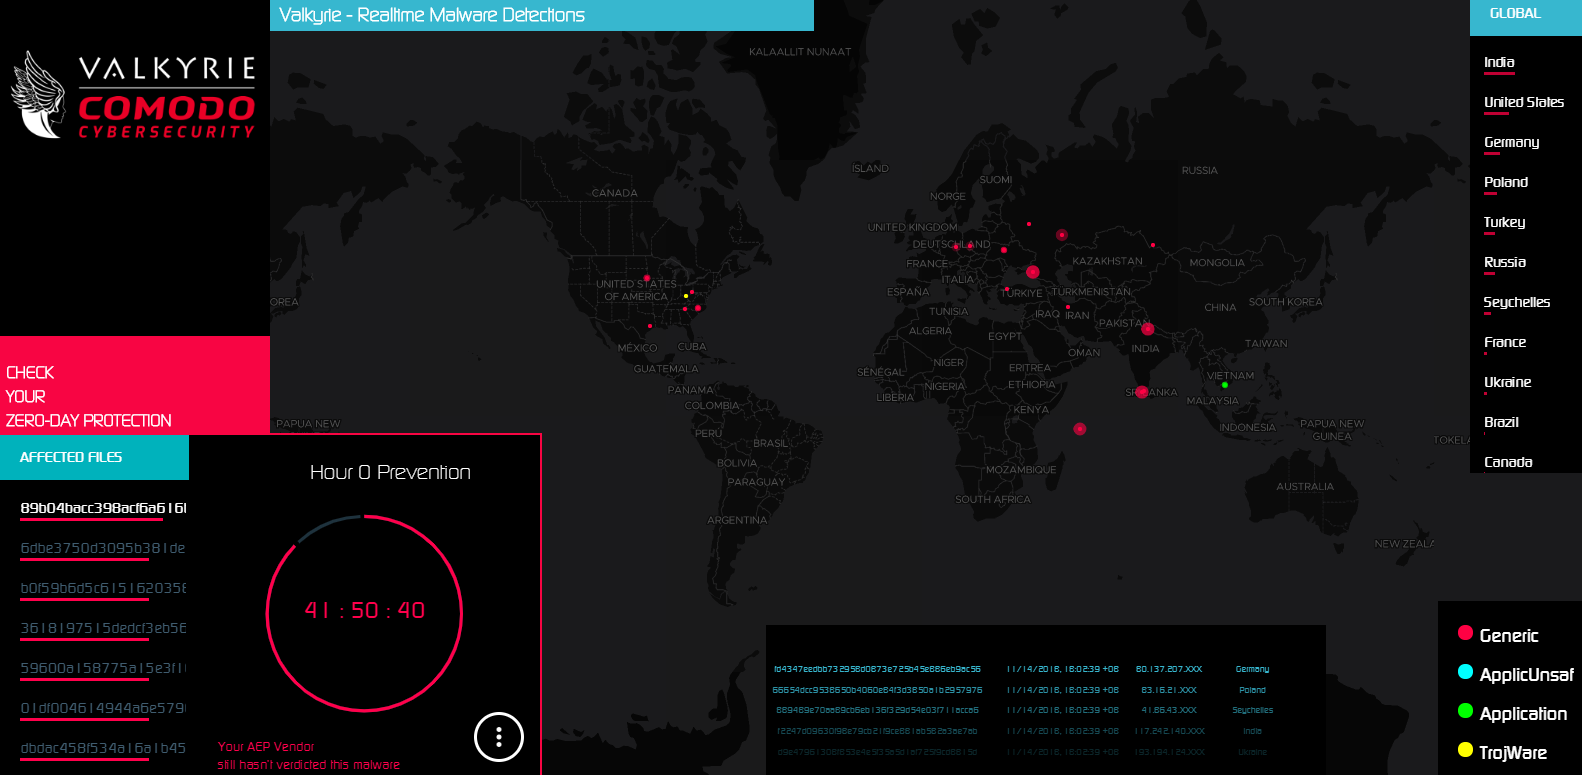Screen dimensions: 1582x775
Task: Click IP address 80.137.207.XXX in detections table
Action: click(1169, 669)
